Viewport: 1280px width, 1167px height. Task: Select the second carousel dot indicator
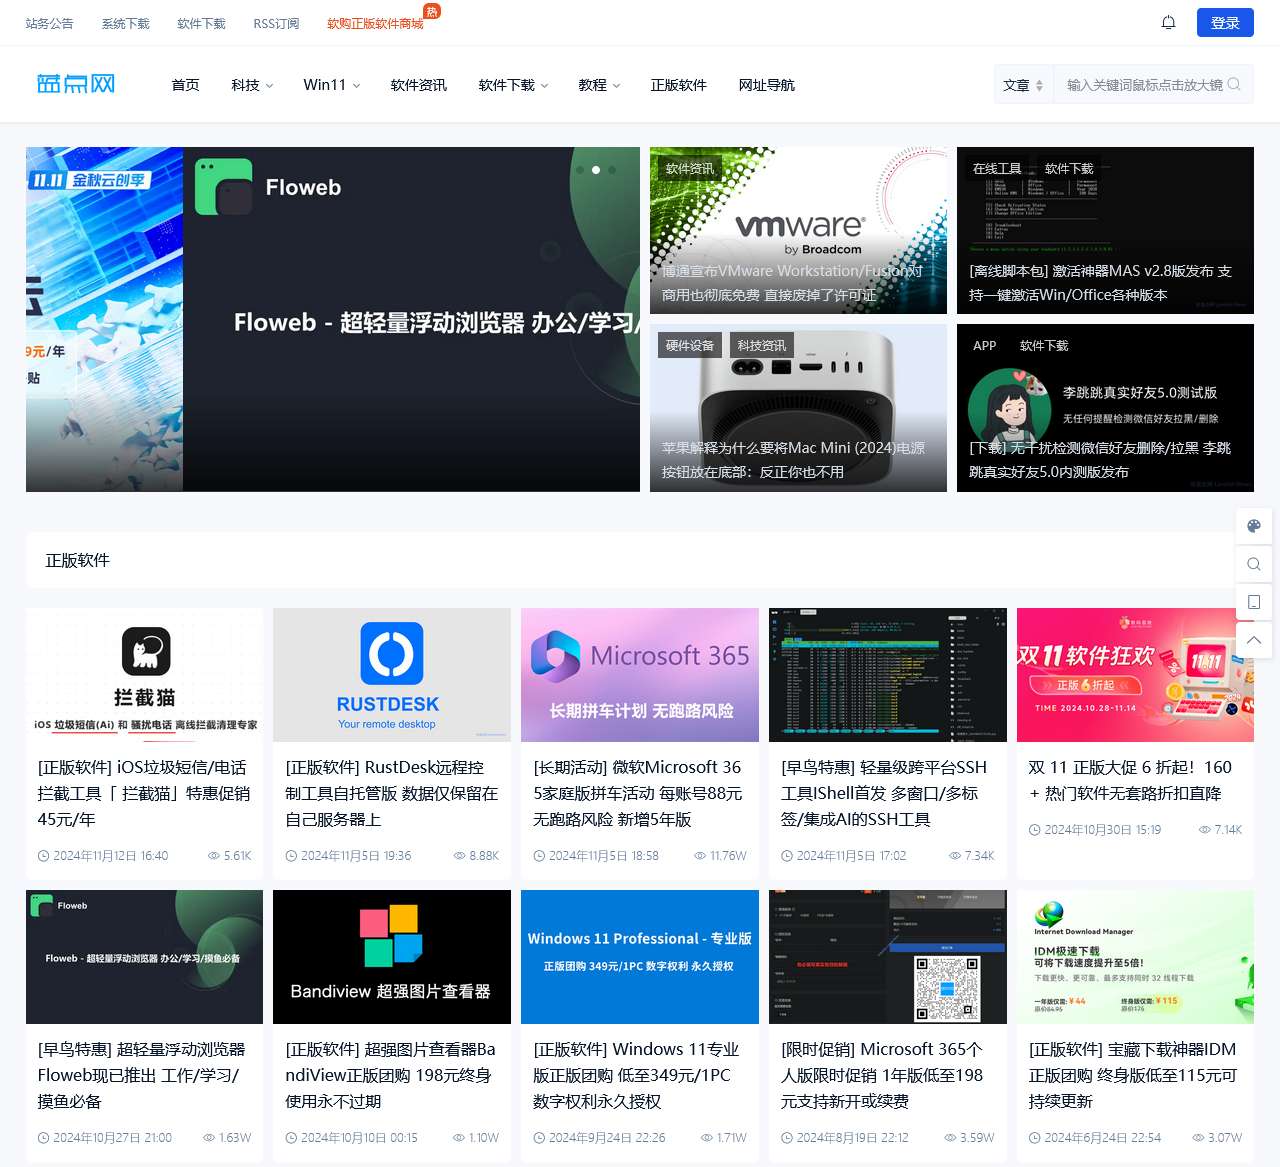tap(596, 170)
